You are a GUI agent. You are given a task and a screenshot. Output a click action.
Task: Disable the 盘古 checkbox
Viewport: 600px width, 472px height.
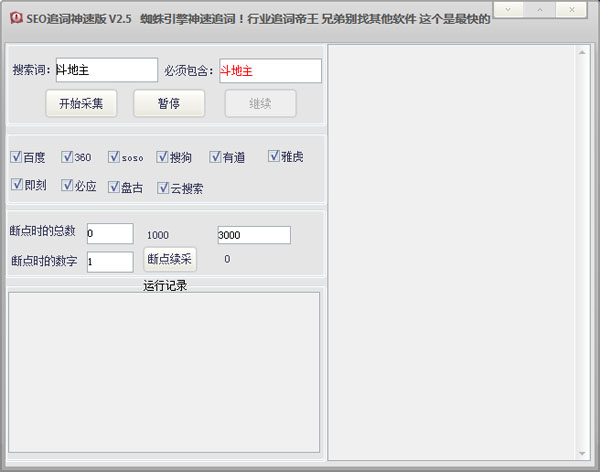point(114,187)
